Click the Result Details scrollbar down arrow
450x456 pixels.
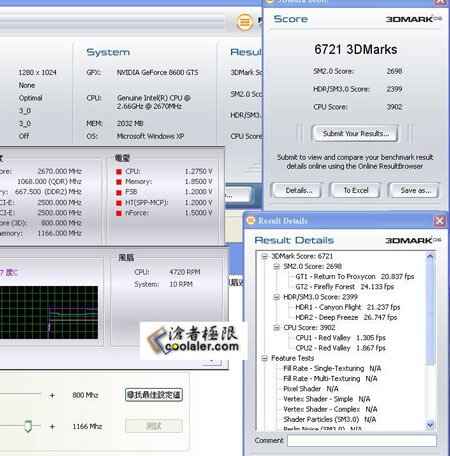tap(430, 425)
